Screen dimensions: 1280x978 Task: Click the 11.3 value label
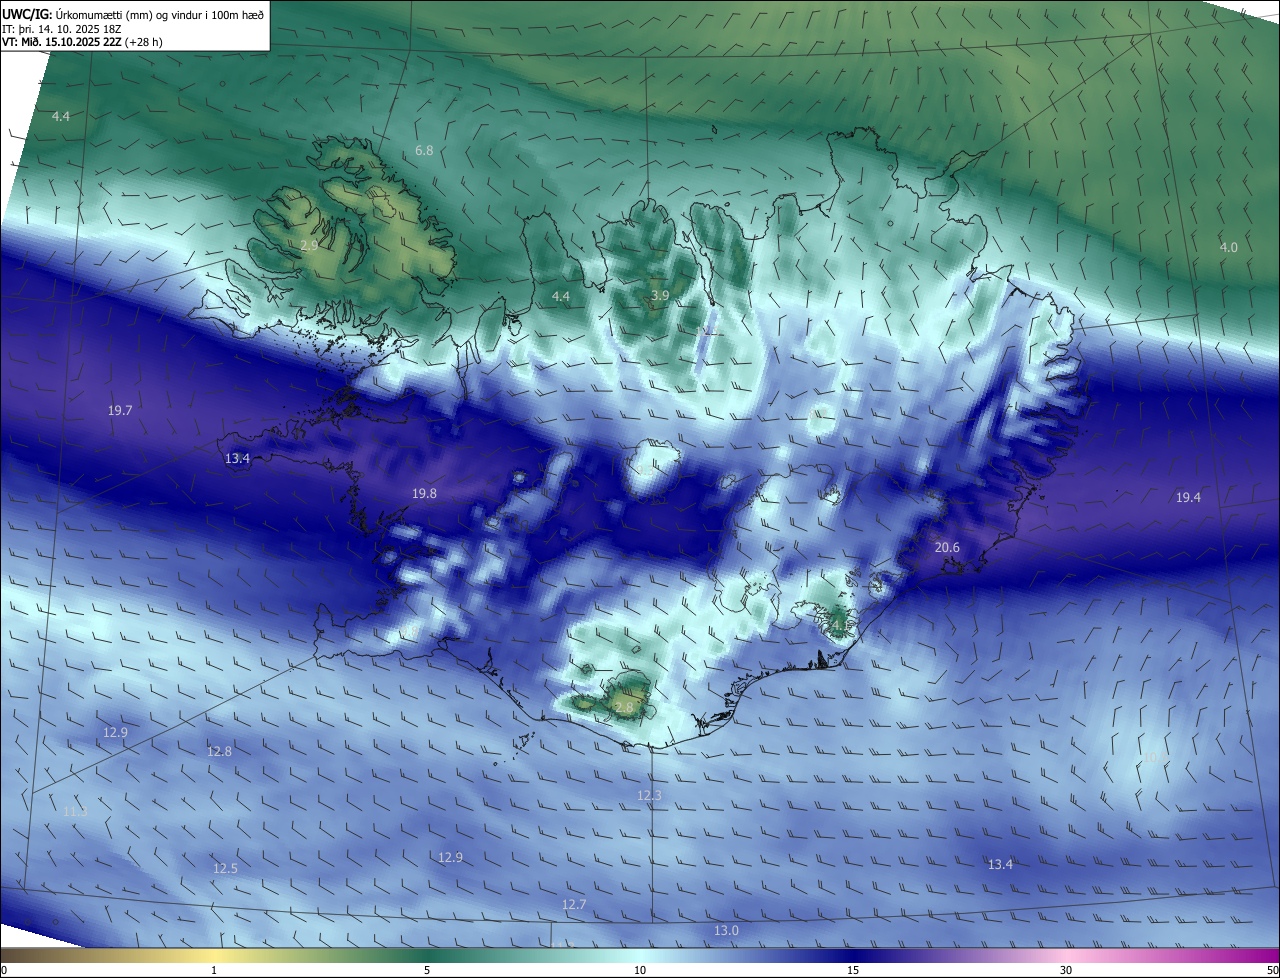pyautogui.click(x=75, y=811)
